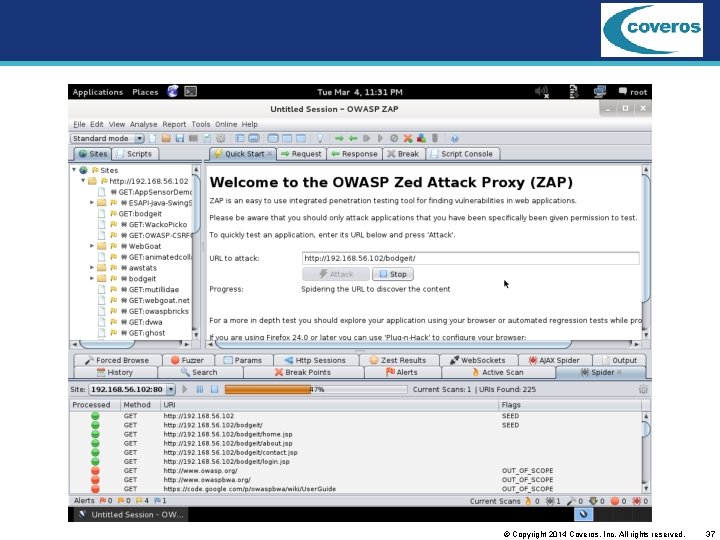Click the spider scan count icon in footer
The width and height of the screenshot is (720, 540).
pos(553,501)
